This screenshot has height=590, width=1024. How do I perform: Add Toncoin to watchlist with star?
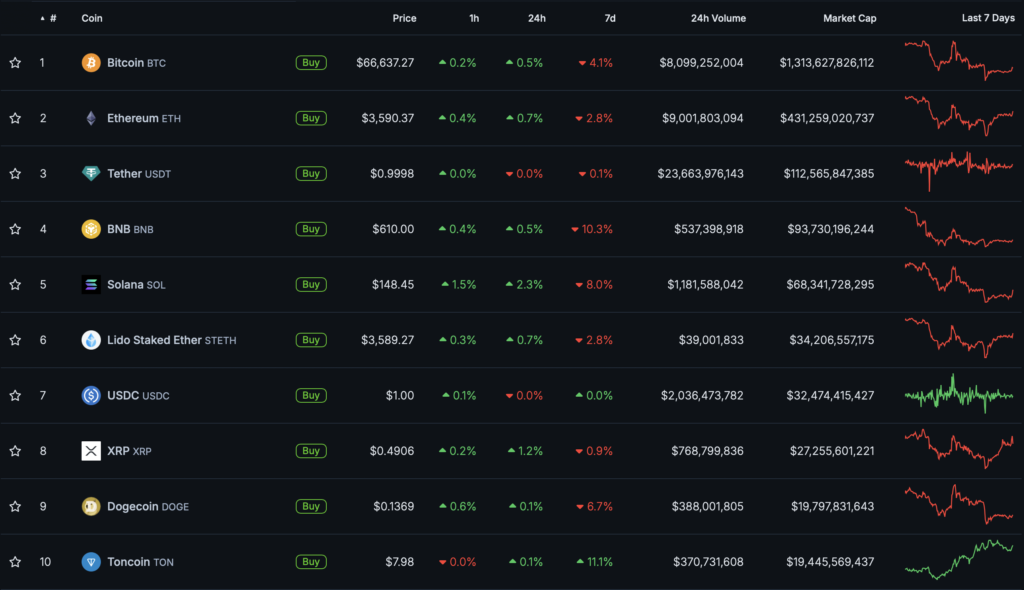pos(15,562)
